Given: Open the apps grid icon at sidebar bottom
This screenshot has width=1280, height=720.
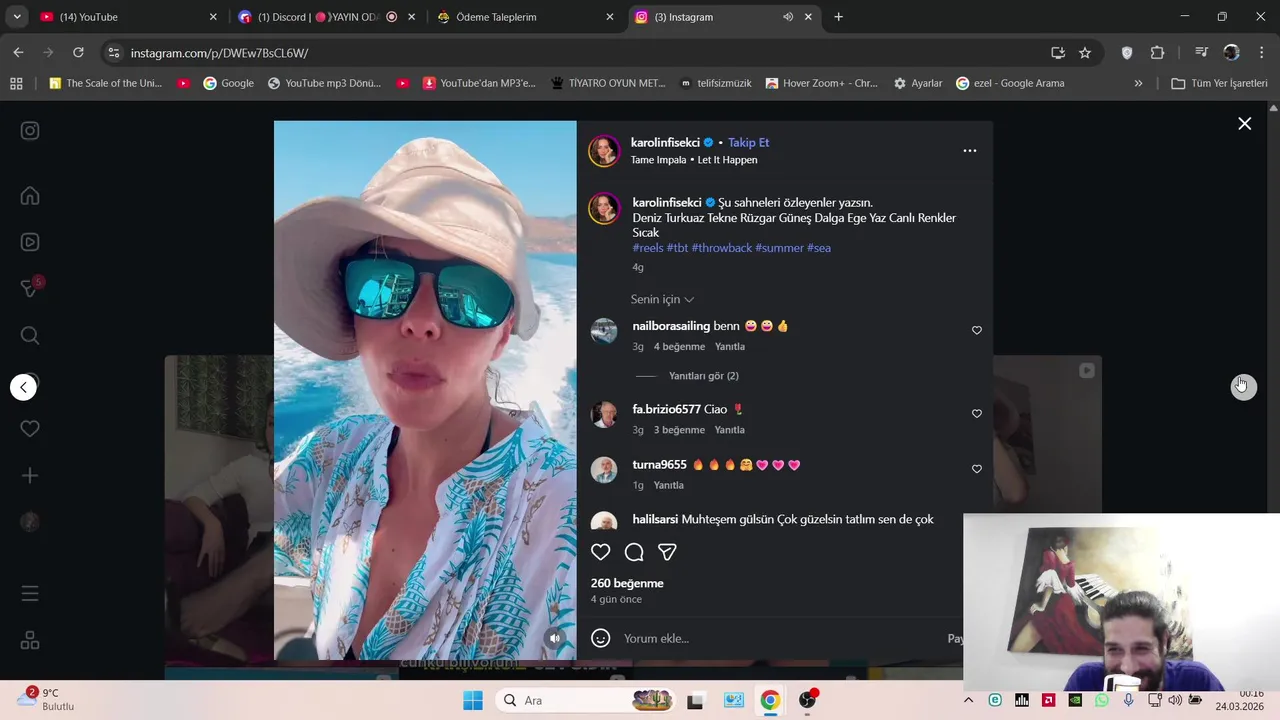Looking at the screenshot, I should tap(30, 640).
